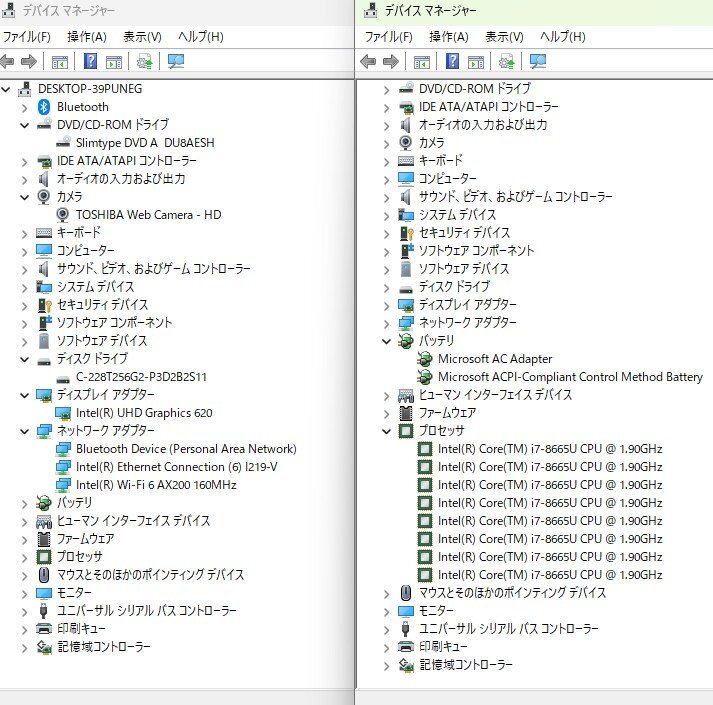
Task: Select C-228T256G2-P3D2B2S11 disk drive
Action: [141, 377]
